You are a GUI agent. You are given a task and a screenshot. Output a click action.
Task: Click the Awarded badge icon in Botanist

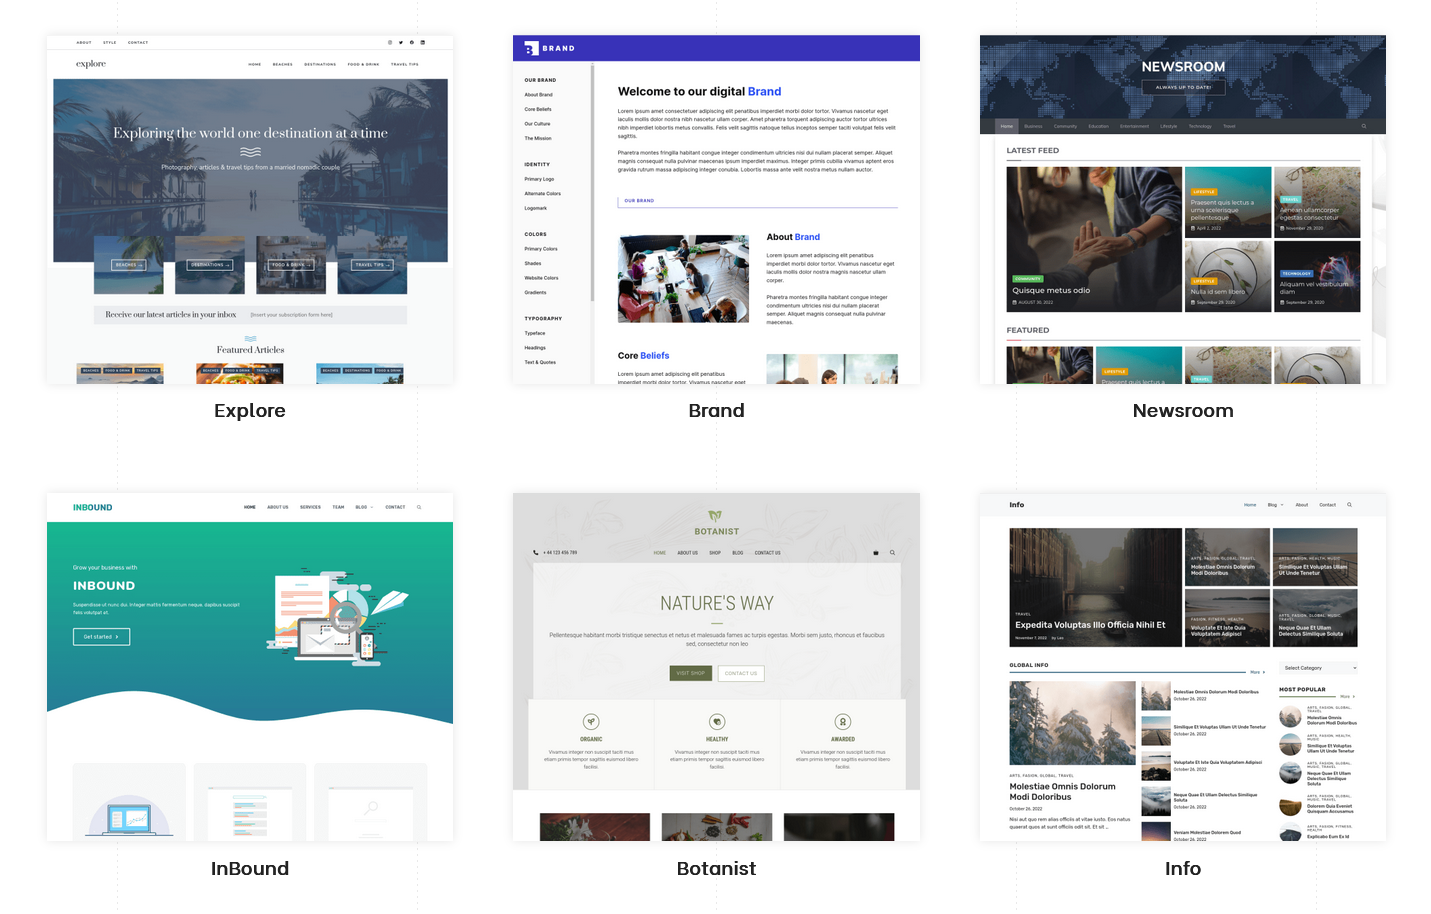coord(843,722)
